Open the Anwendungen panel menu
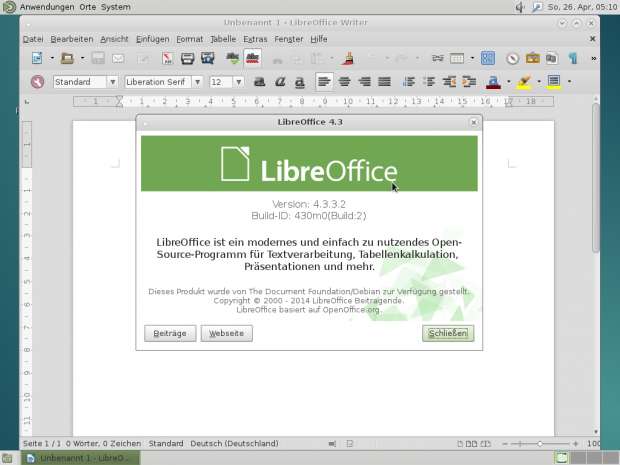The width and height of the screenshot is (620, 465). point(47,7)
